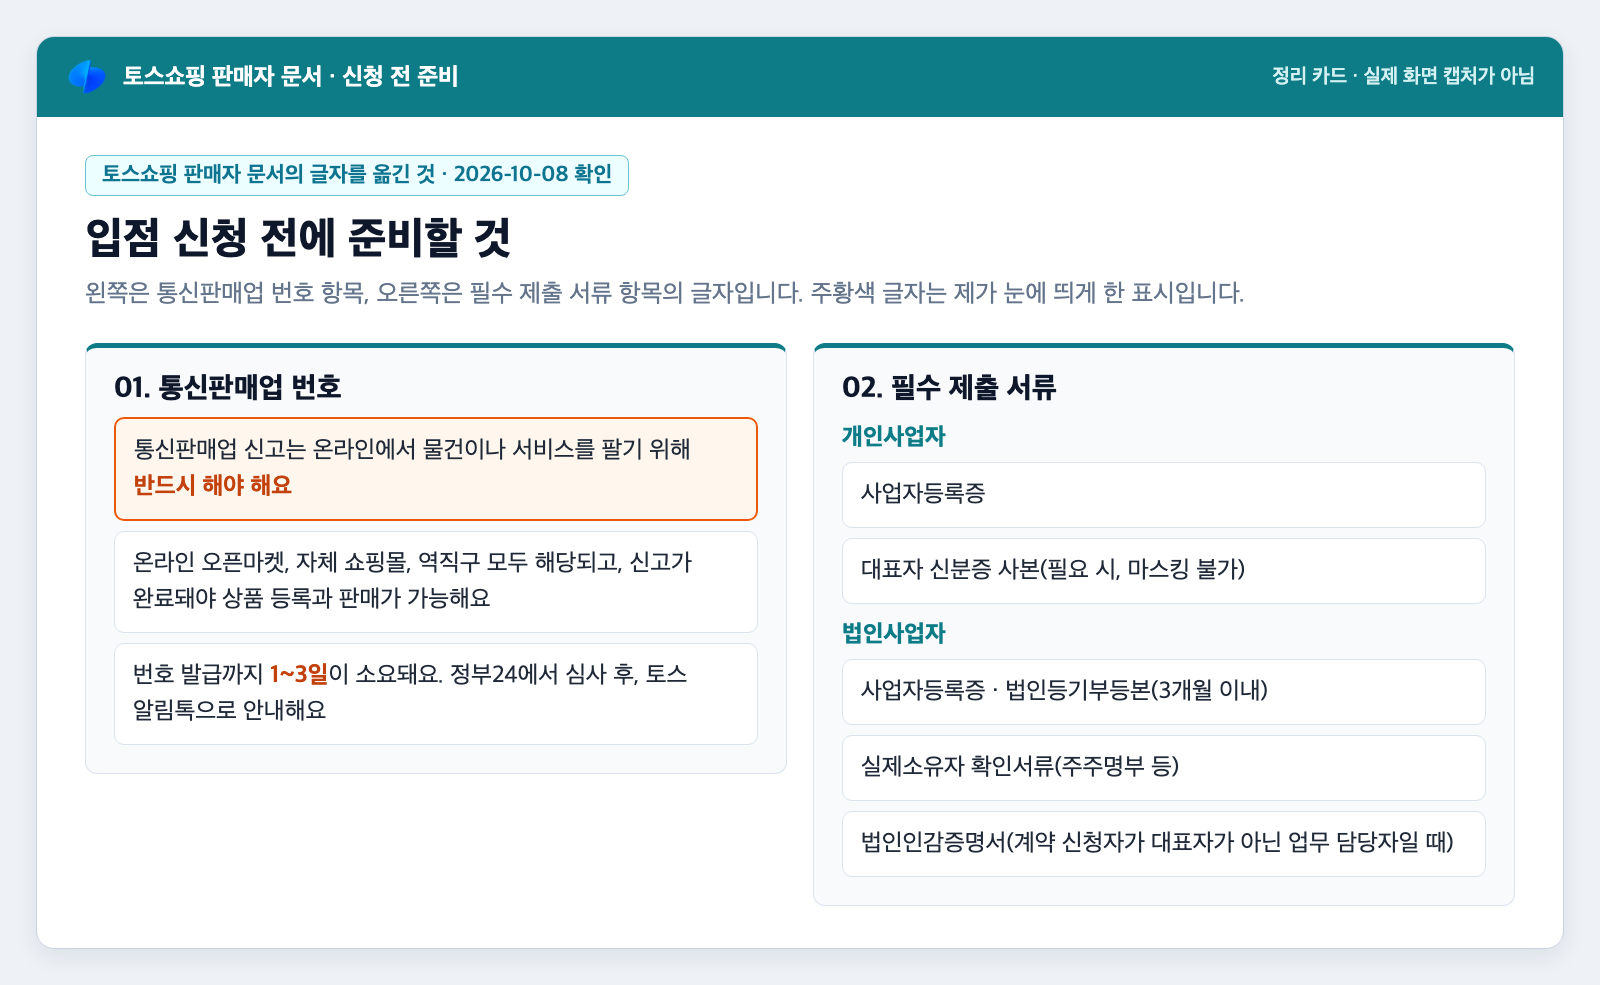Click header title 토스쇼핑 판매자 문서 · 신청 전 준비
This screenshot has height=985, width=1600.
point(290,77)
